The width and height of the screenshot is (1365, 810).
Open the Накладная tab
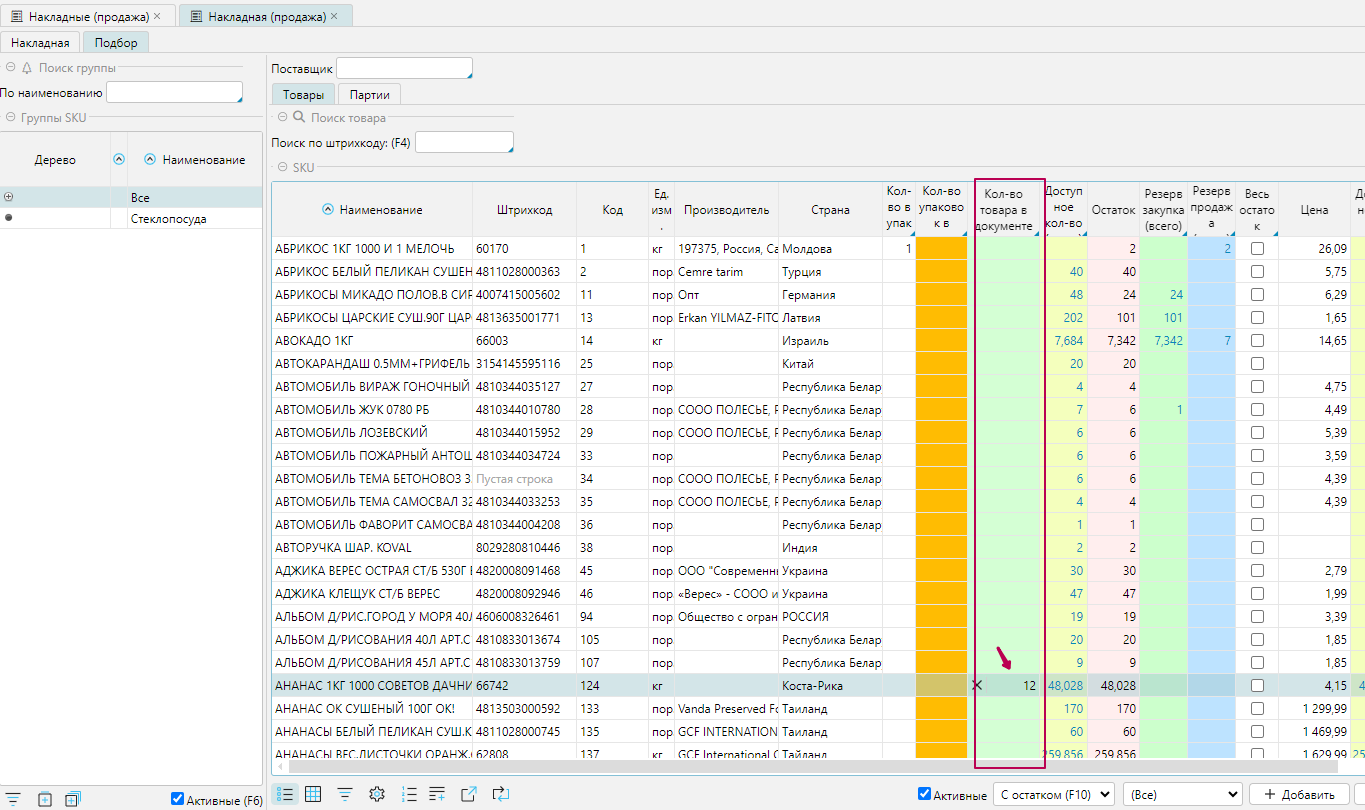click(40, 42)
